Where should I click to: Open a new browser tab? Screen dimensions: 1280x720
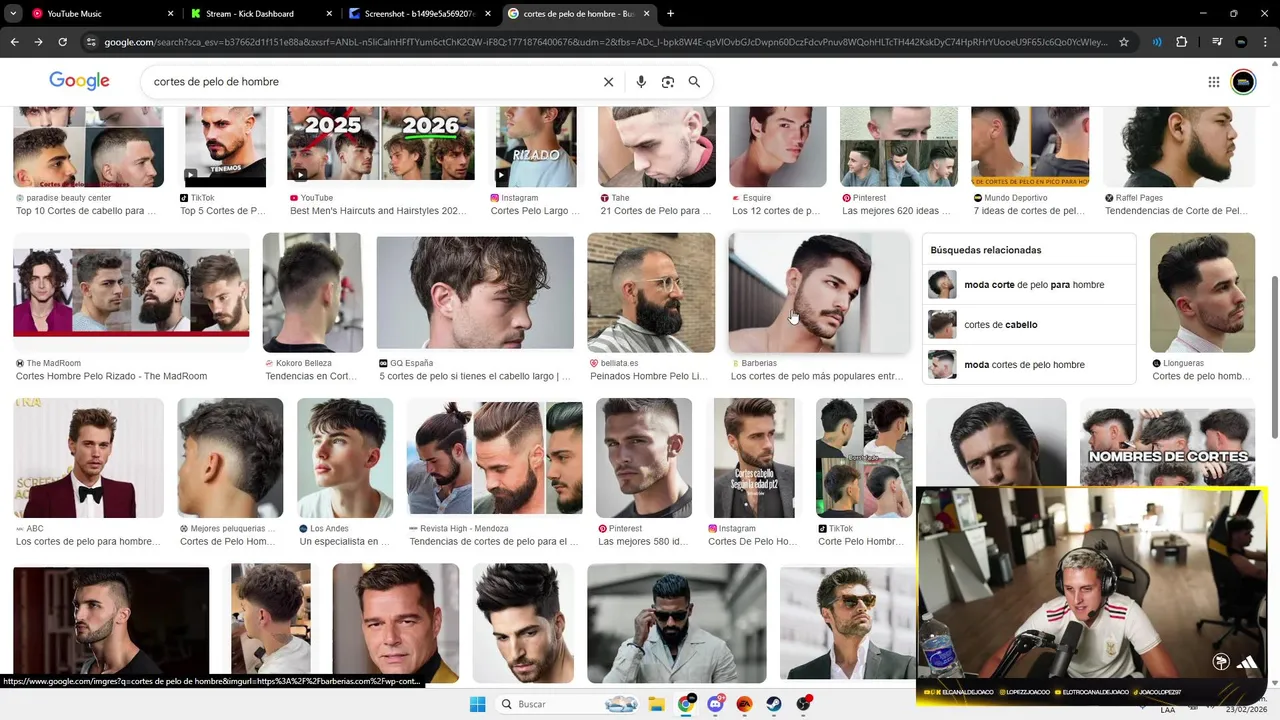tap(670, 14)
